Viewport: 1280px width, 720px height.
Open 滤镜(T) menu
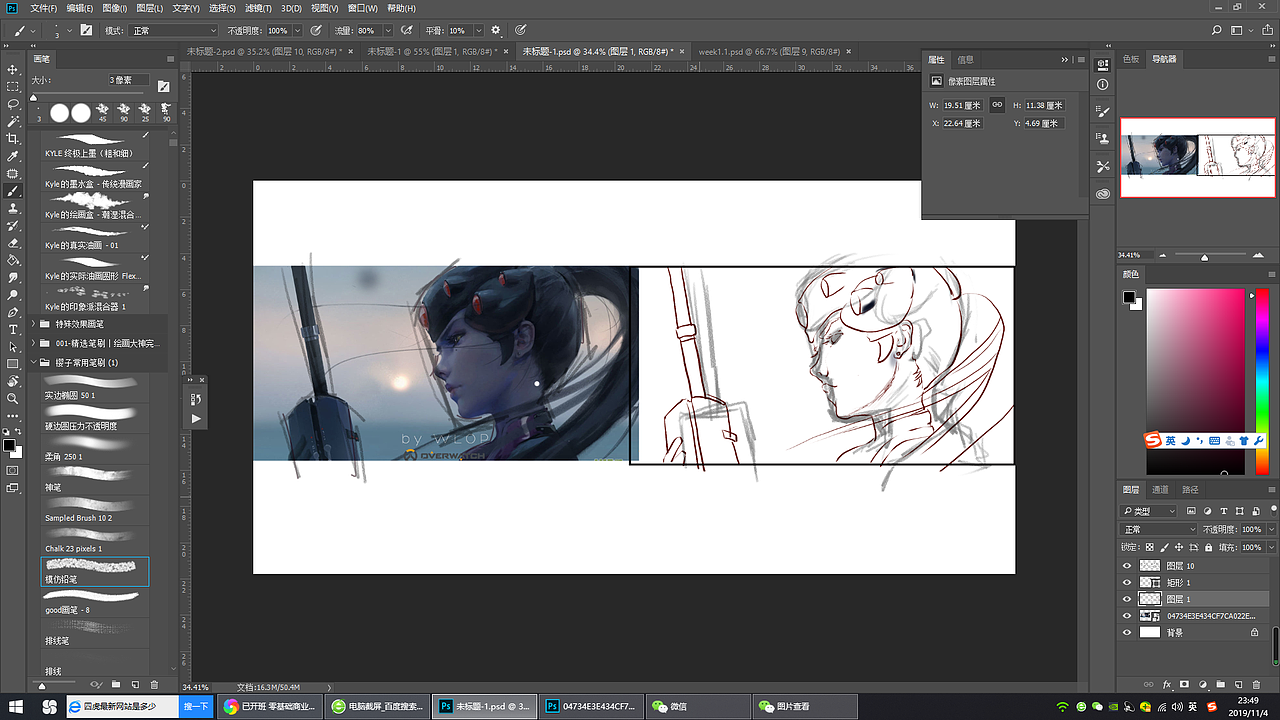(256, 8)
